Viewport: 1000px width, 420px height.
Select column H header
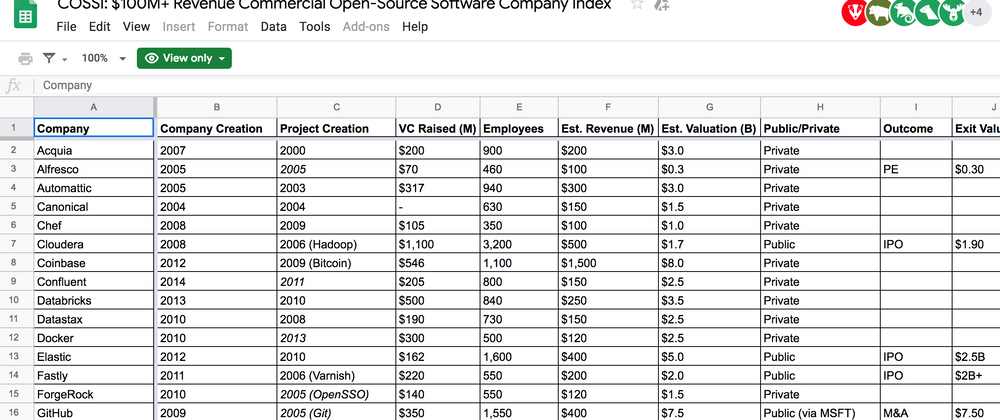pyautogui.click(x=820, y=107)
